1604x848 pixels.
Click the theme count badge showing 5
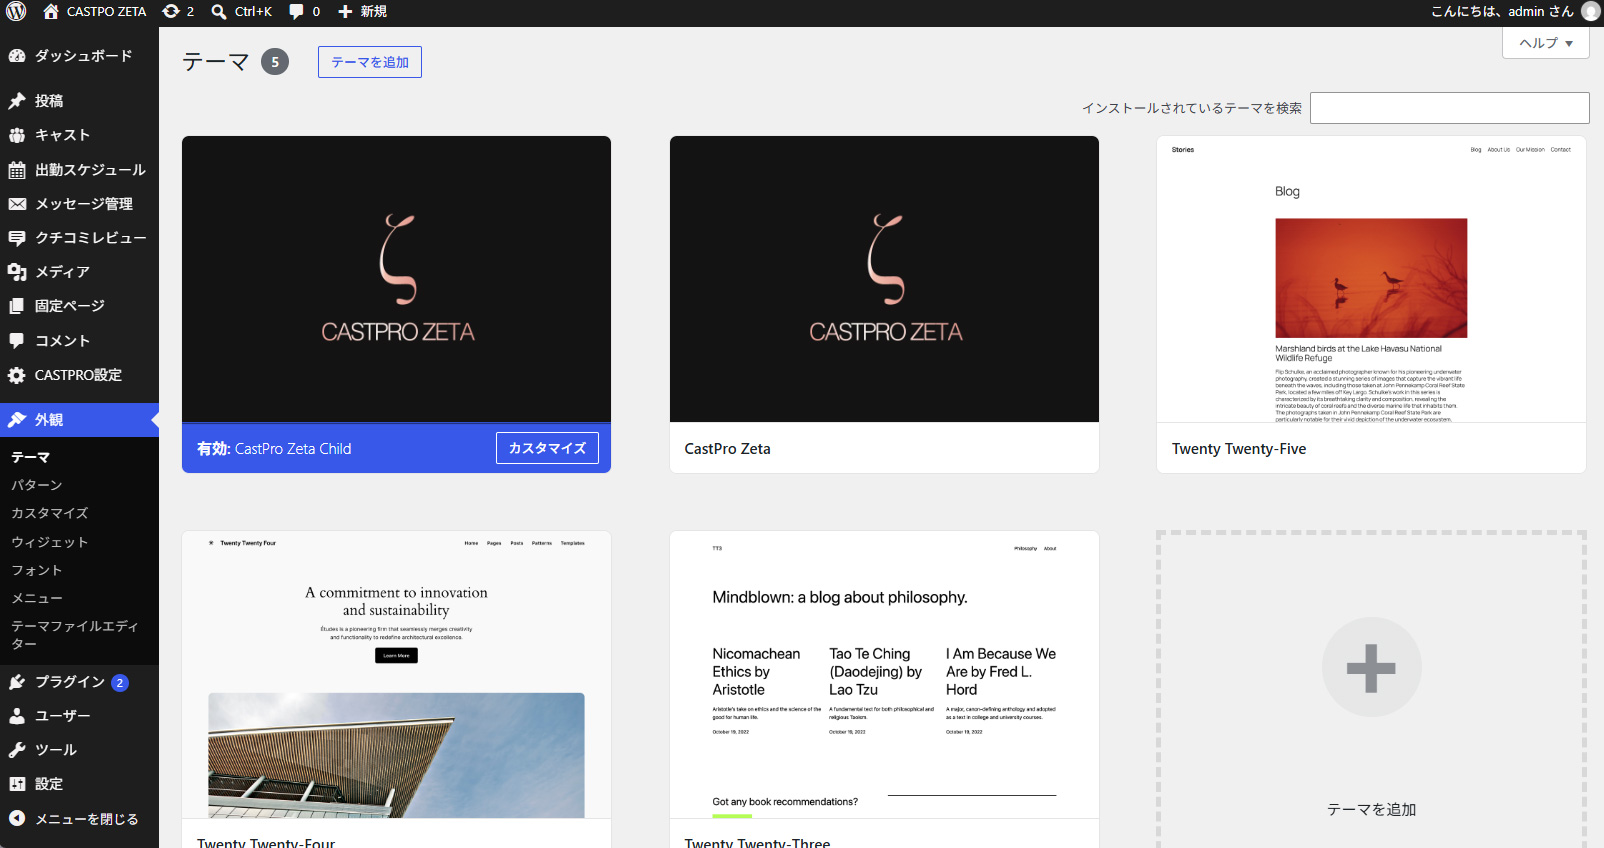(275, 62)
